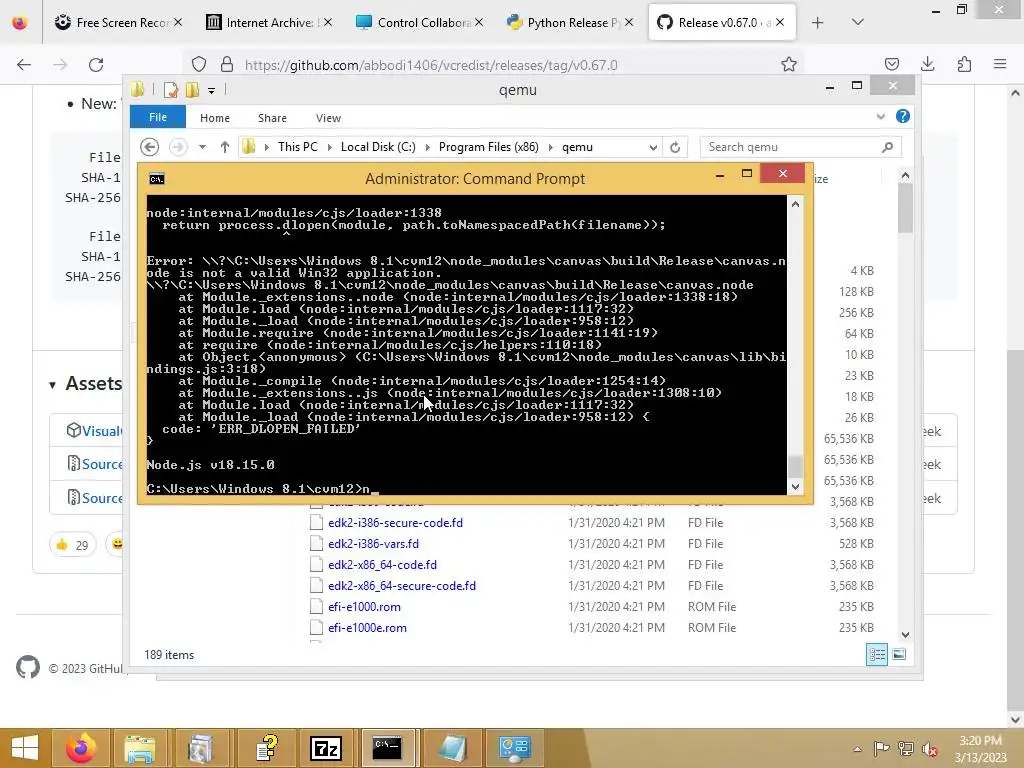Open the Windows Start button
The image size is (1024, 768).
tap(25, 748)
